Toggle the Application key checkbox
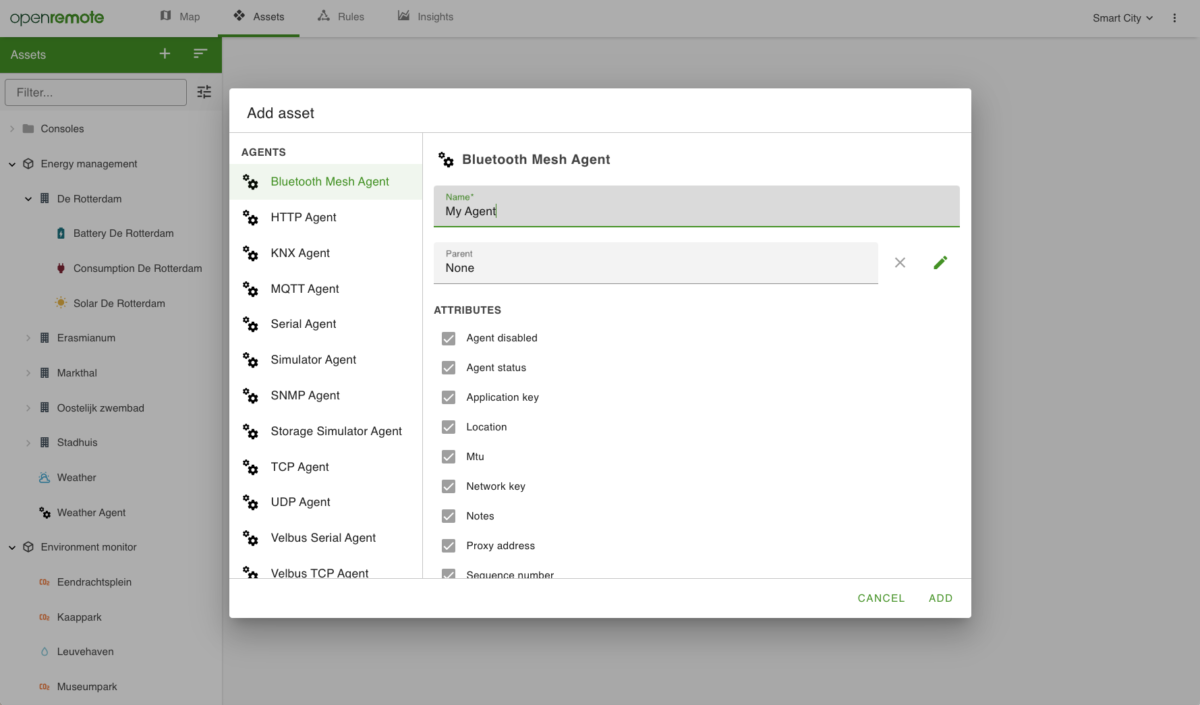This screenshot has width=1200, height=705. pos(449,397)
